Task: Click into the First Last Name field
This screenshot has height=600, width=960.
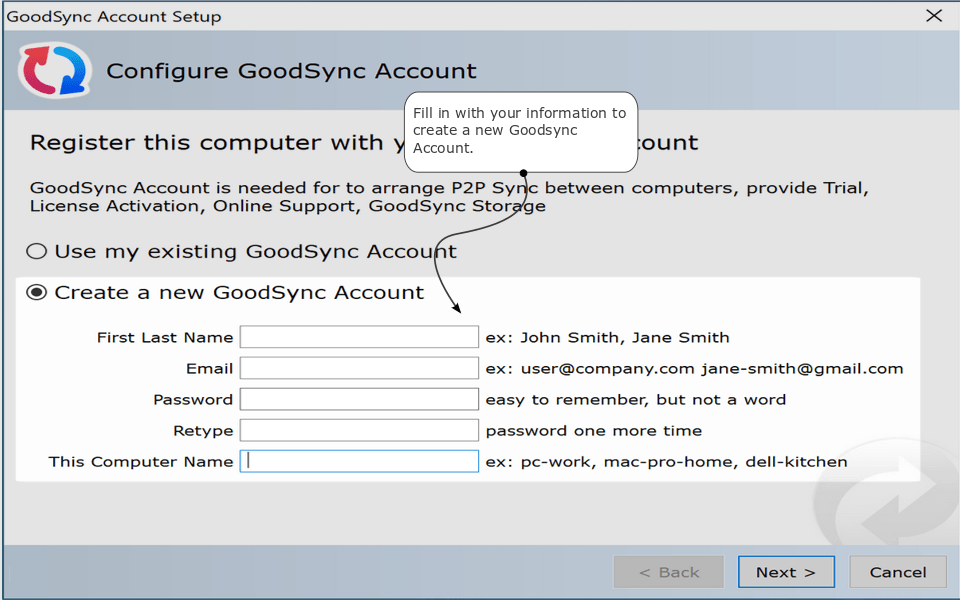Action: click(x=359, y=337)
